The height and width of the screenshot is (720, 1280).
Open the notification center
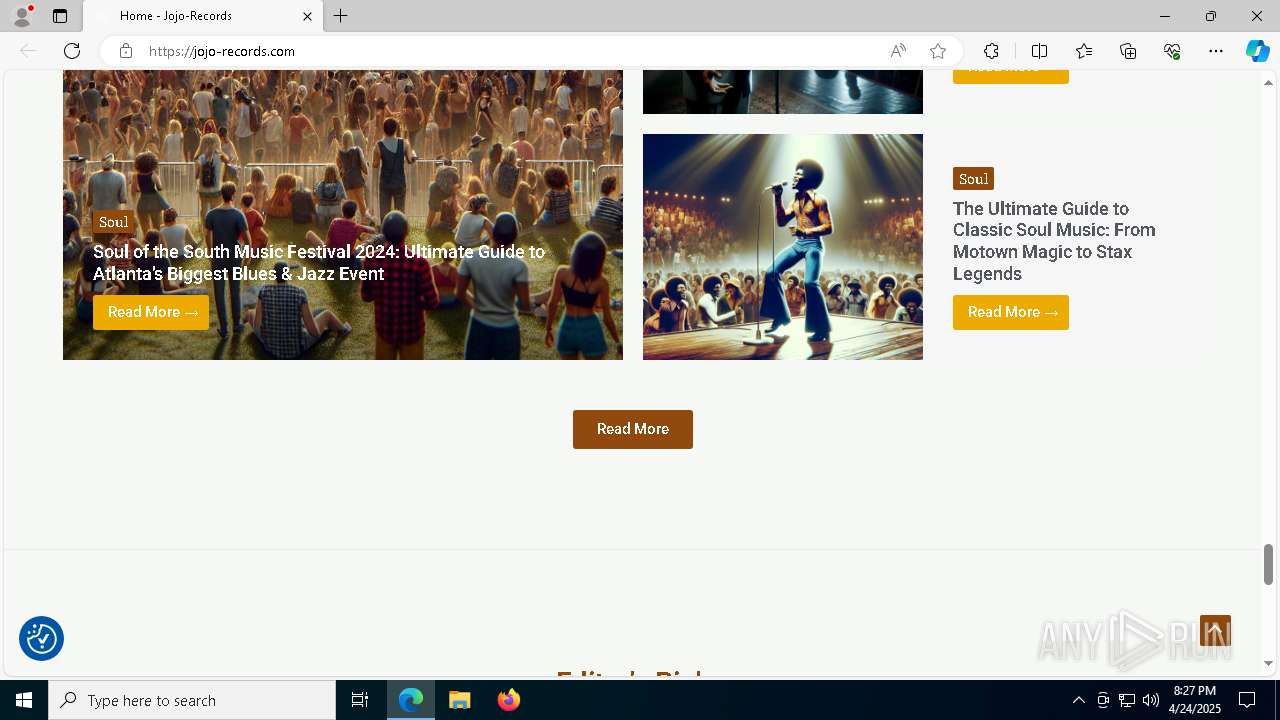[1247, 700]
